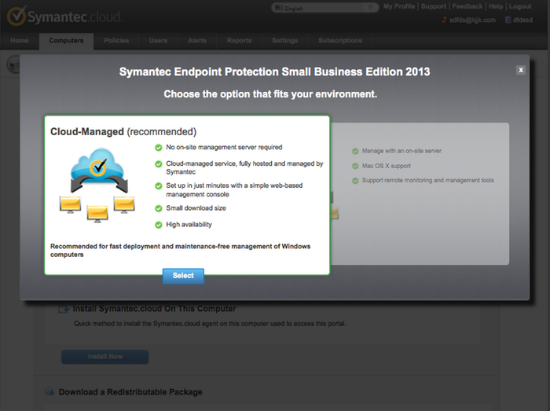Click the 'High availability' text
The width and height of the screenshot is (550, 411).
coord(189,224)
